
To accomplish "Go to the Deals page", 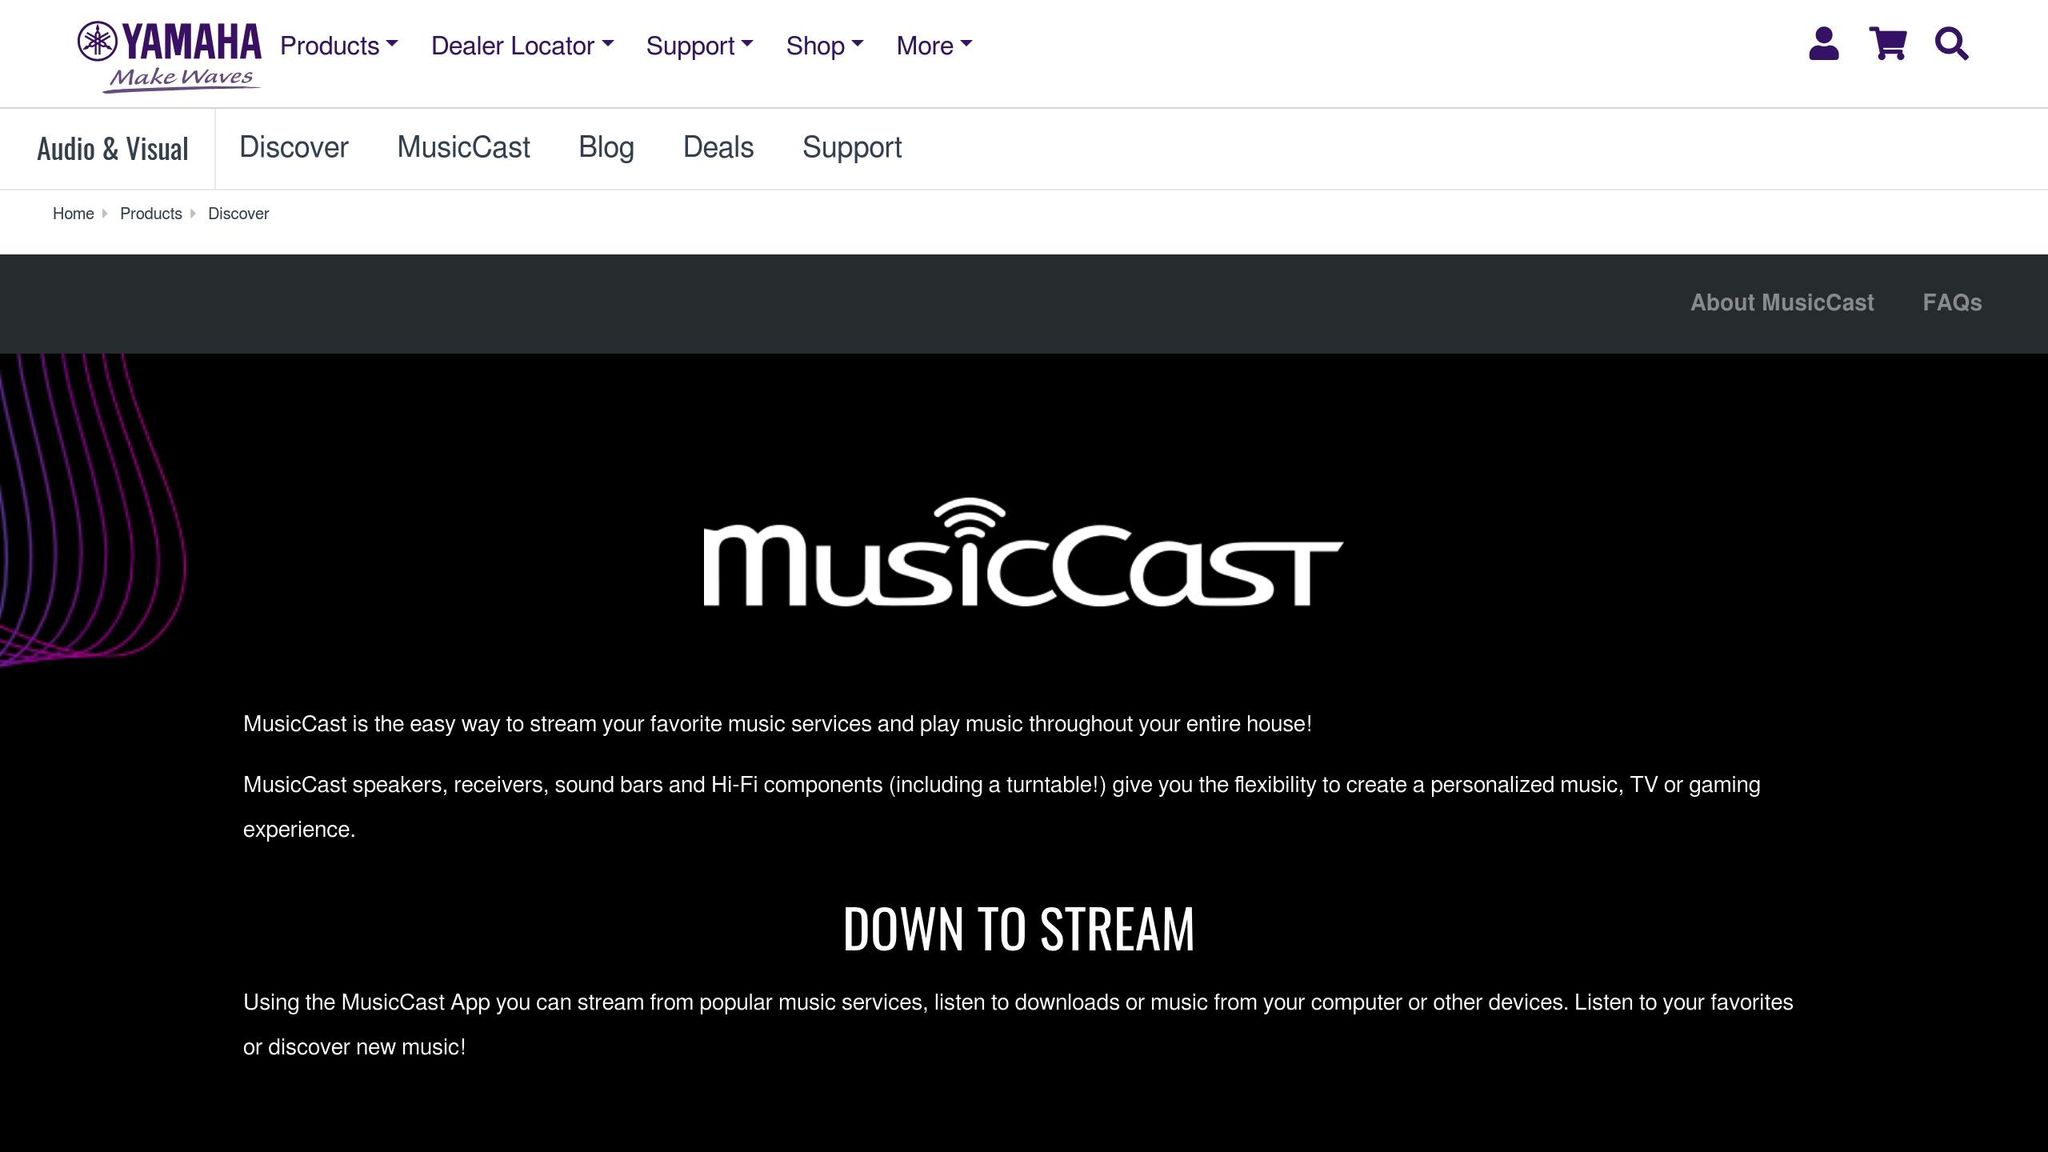I will pos(717,147).
